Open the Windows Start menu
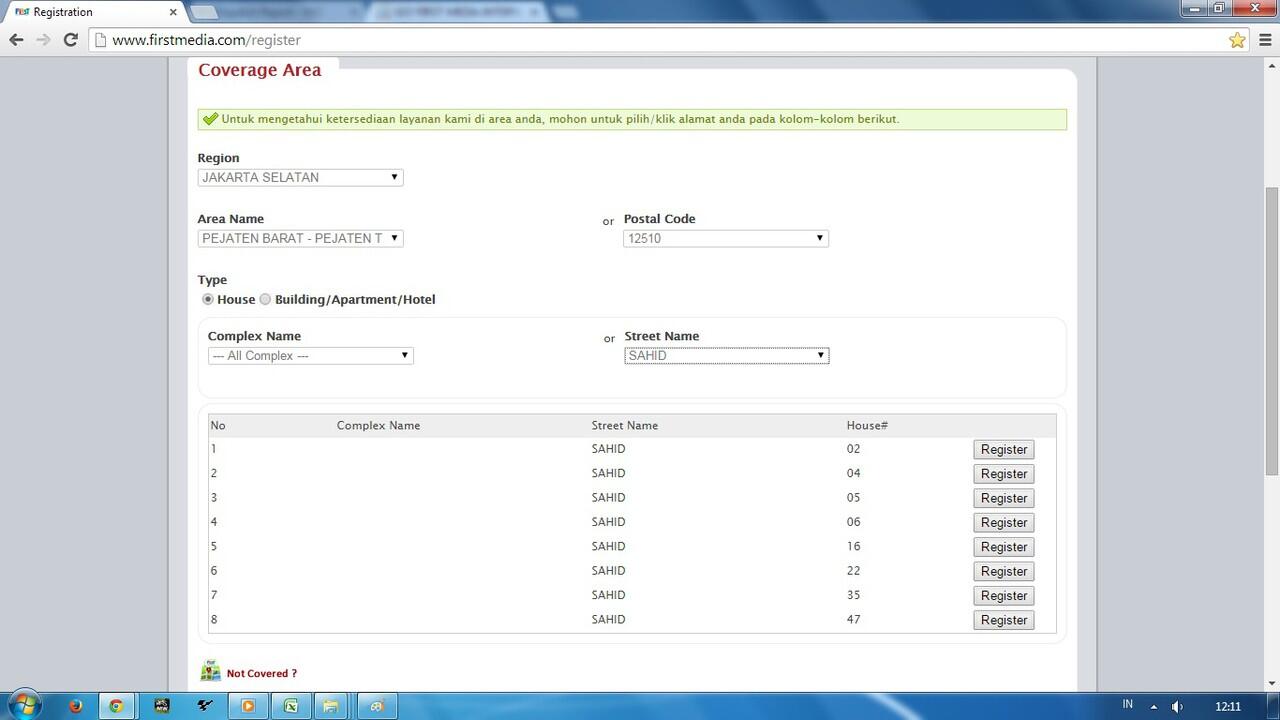The height and width of the screenshot is (720, 1280). 23,705
